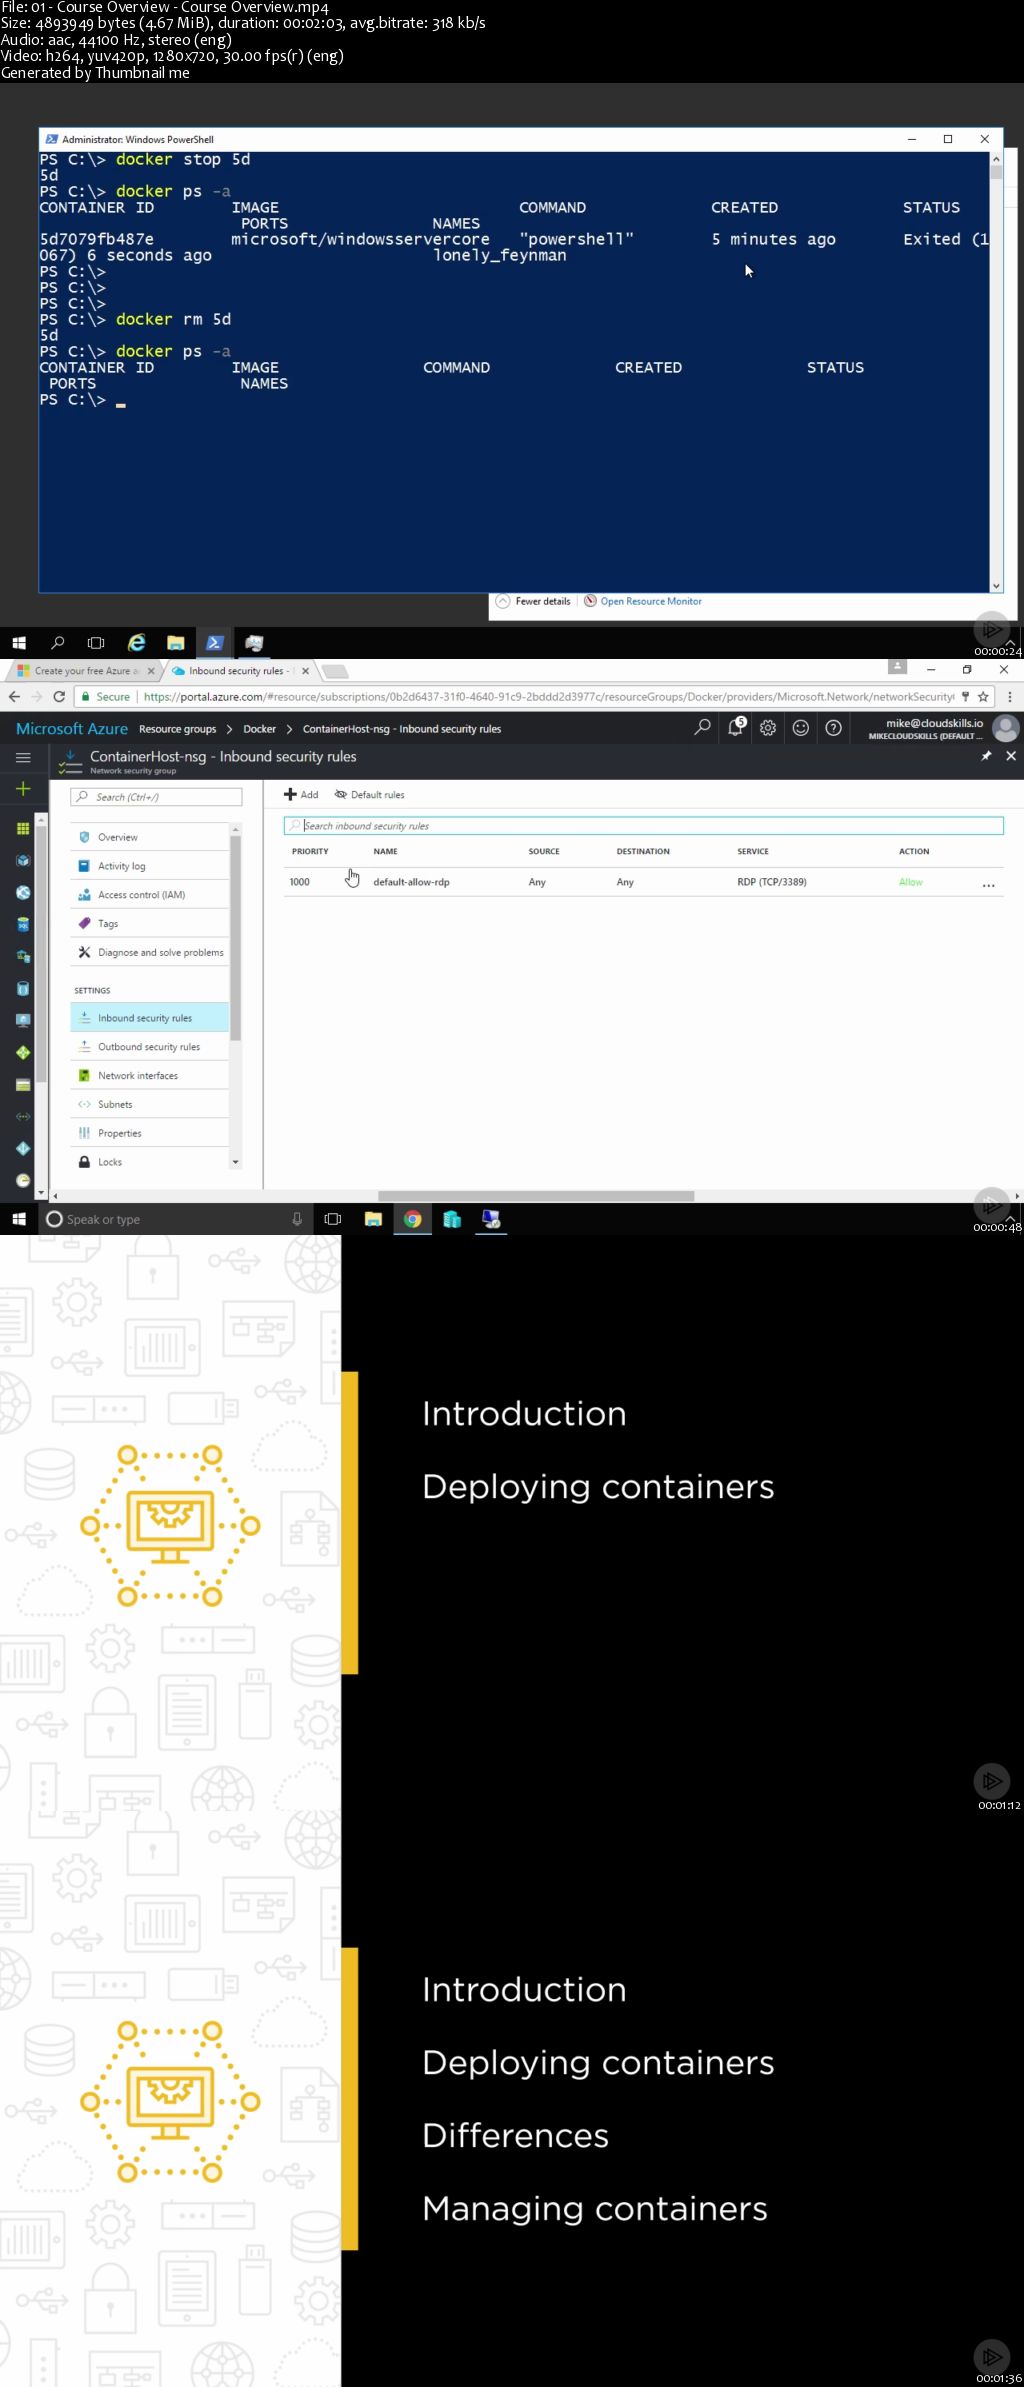The height and width of the screenshot is (2387, 1024).
Task: Open Locks setting
Action: pyautogui.click(x=150, y=1162)
